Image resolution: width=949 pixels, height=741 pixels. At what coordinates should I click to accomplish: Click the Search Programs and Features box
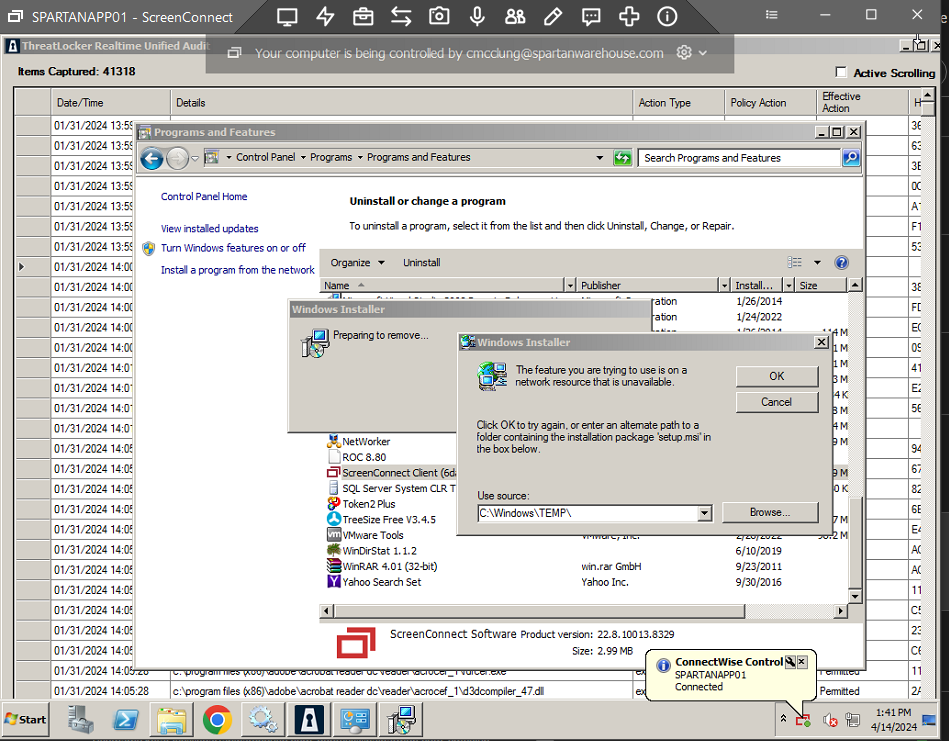pyautogui.click(x=738, y=158)
